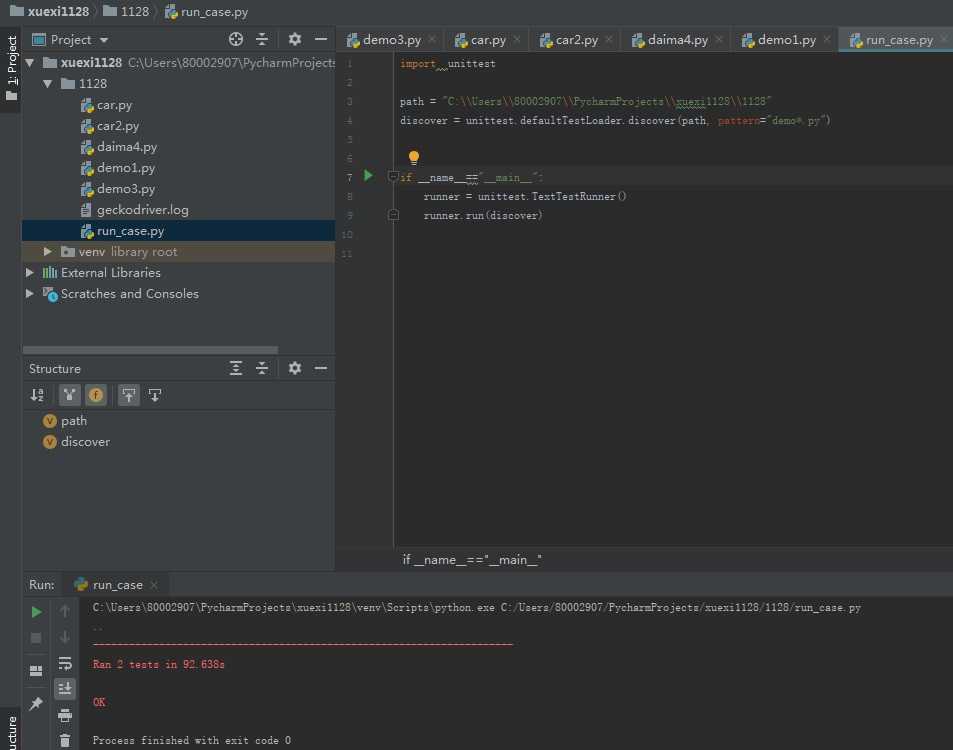Expand the venv library root folder
This screenshot has height=750, width=953.
tap(48, 252)
